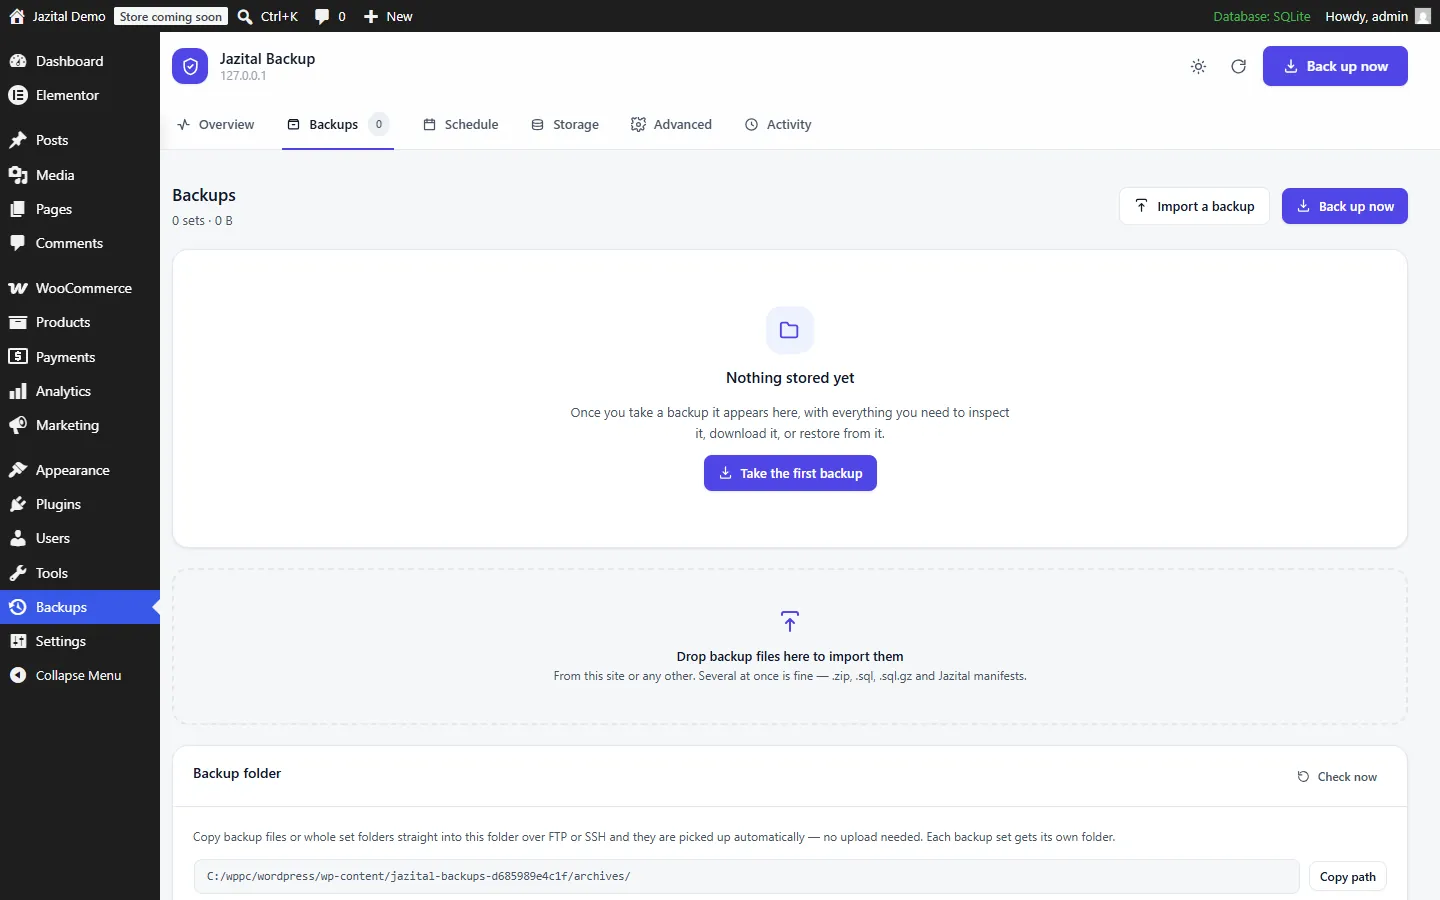Click Back up now beside Import a backup
1440x900 pixels.
(1345, 206)
